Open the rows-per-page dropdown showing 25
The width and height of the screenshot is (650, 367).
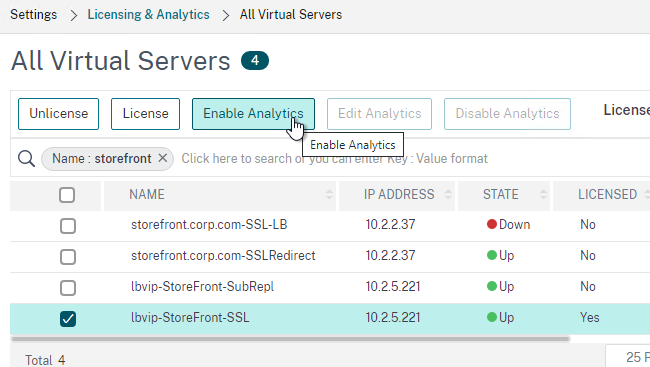628,357
